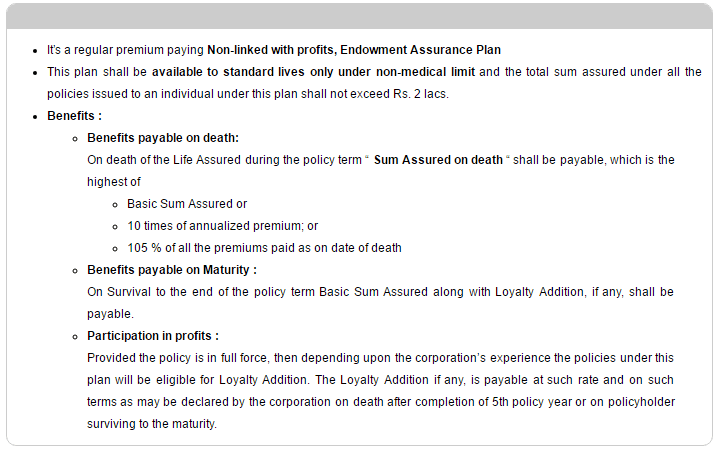The image size is (724, 451).
Task: Click 'surviving to the maturity' text
Action: click(152, 424)
